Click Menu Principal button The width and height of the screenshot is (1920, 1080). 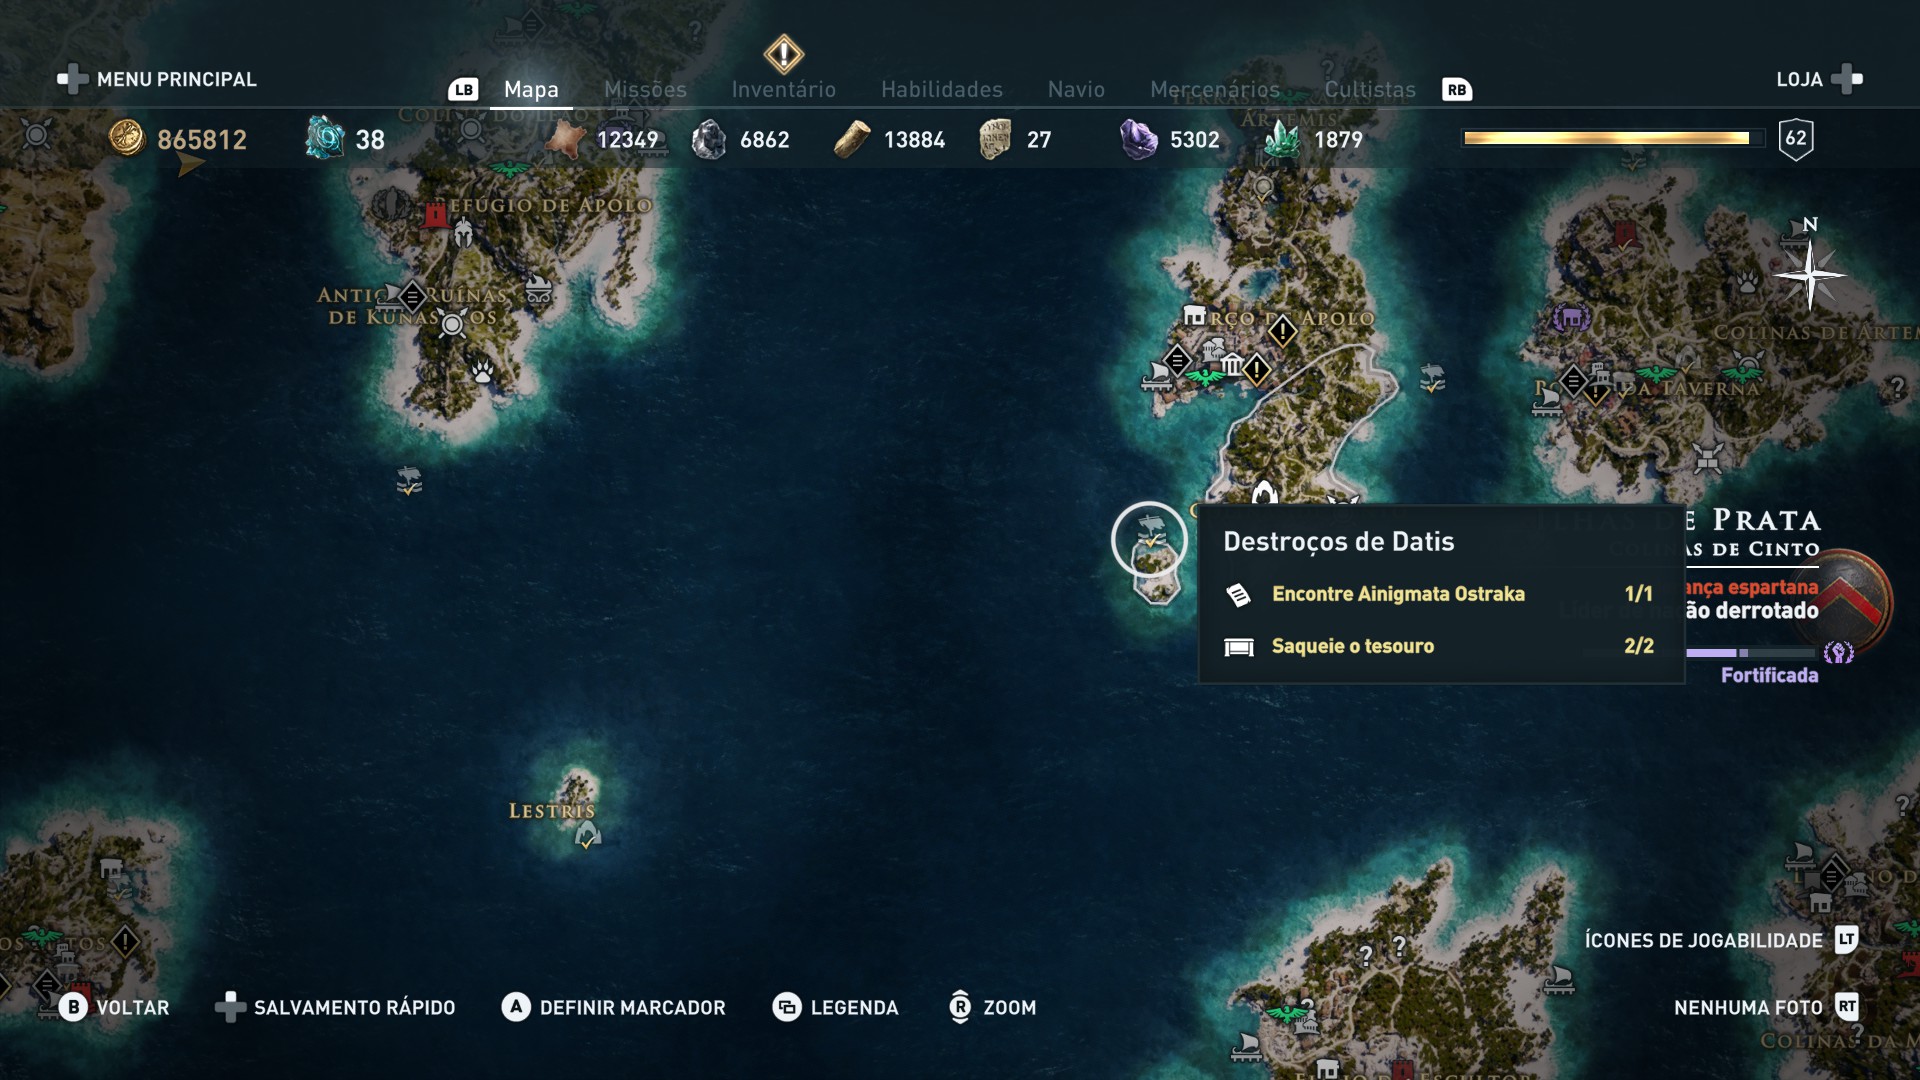pyautogui.click(x=157, y=79)
